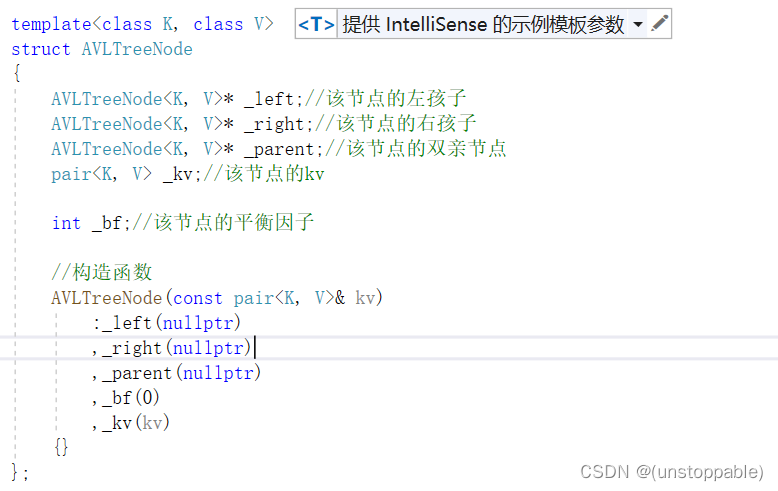
Task: Click the _right member pointer declaration
Action: [275, 124]
